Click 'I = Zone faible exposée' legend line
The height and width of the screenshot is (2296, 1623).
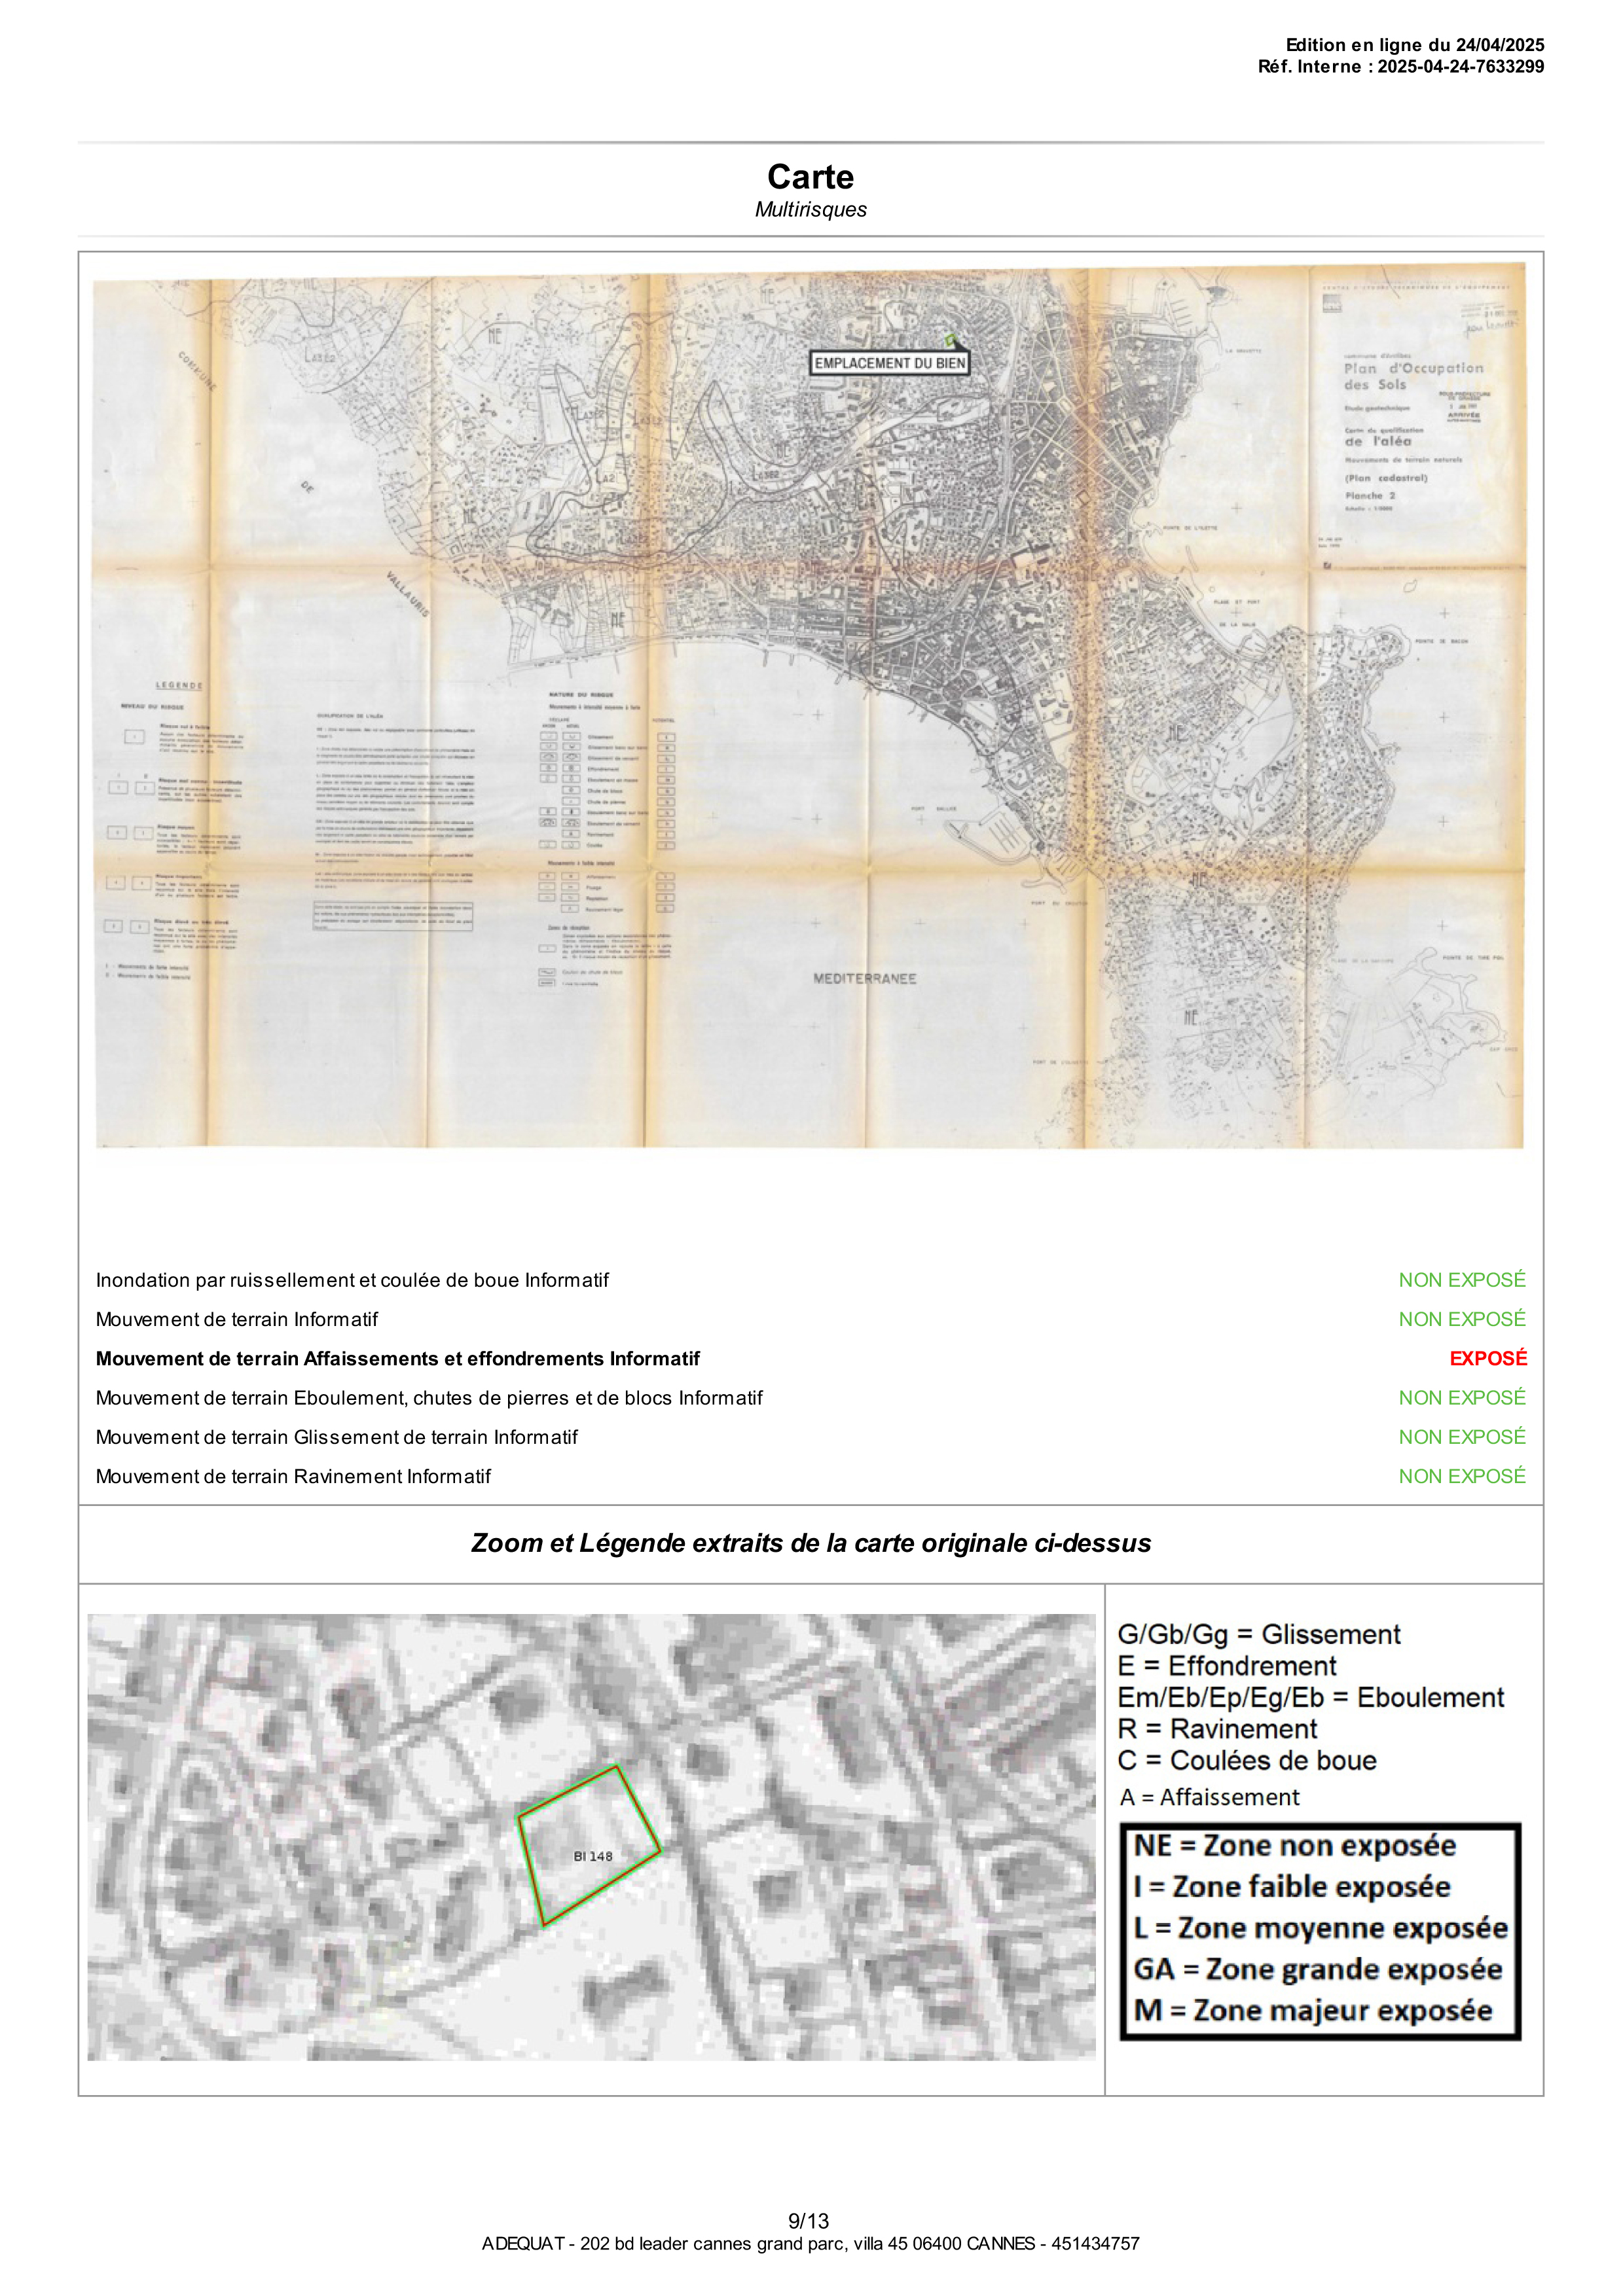(x=1291, y=1887)
